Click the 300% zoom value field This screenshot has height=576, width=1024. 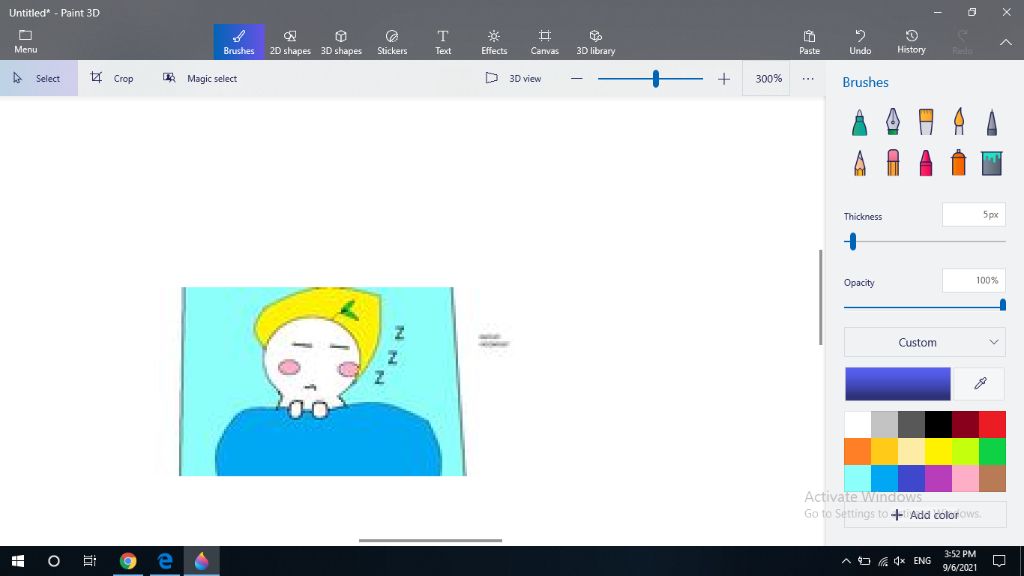(x=767, y=78)
